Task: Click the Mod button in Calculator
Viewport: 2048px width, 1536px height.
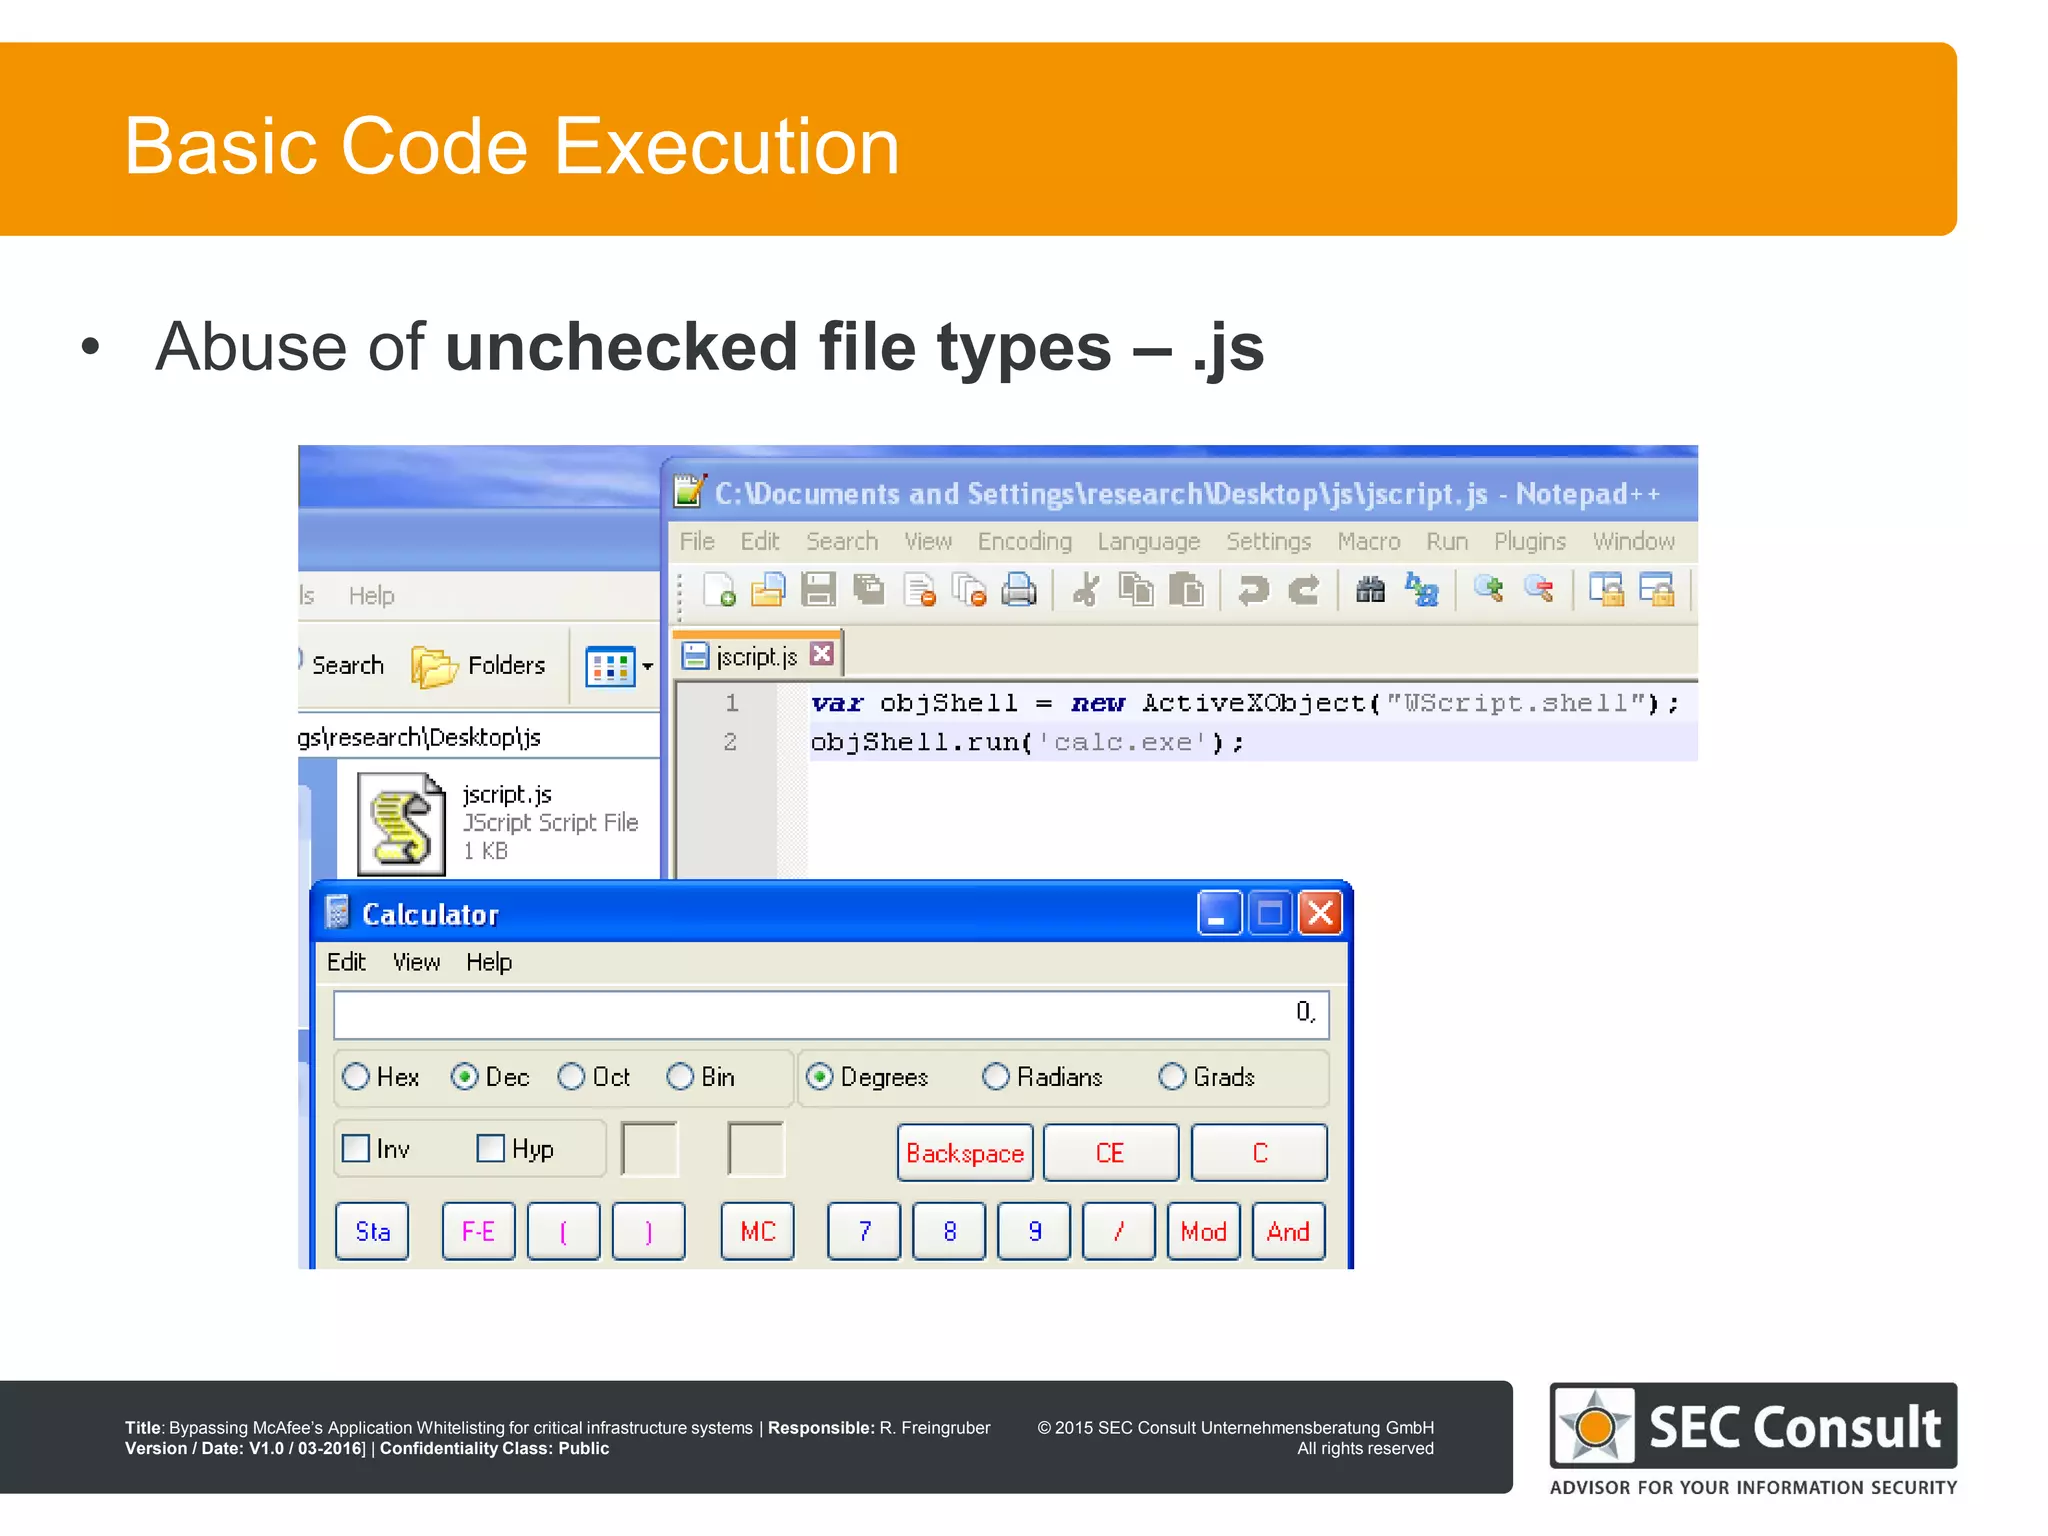Action: (1203, 1231)
